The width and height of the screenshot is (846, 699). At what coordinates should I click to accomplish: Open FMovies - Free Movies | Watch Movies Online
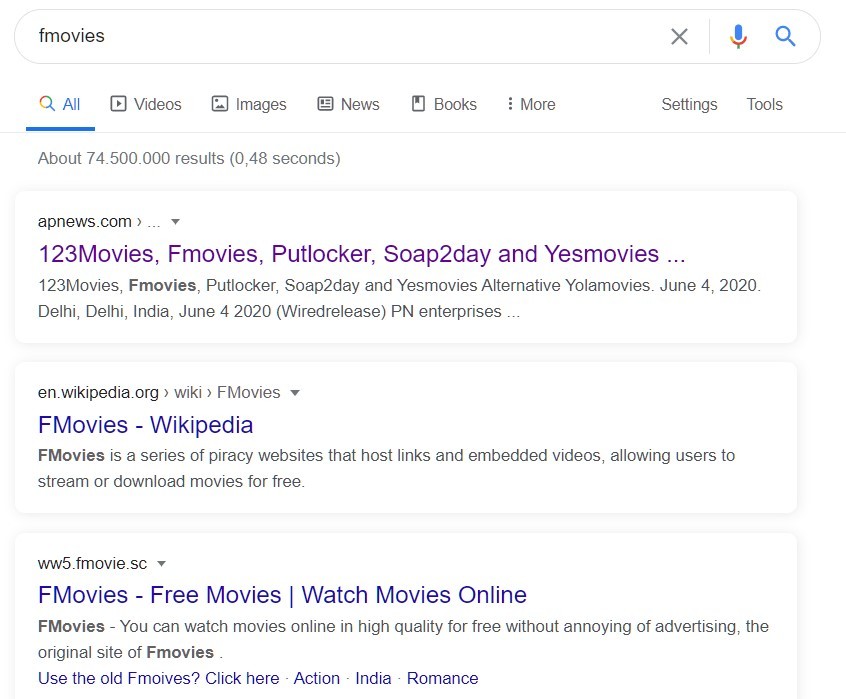click(282, 595)
